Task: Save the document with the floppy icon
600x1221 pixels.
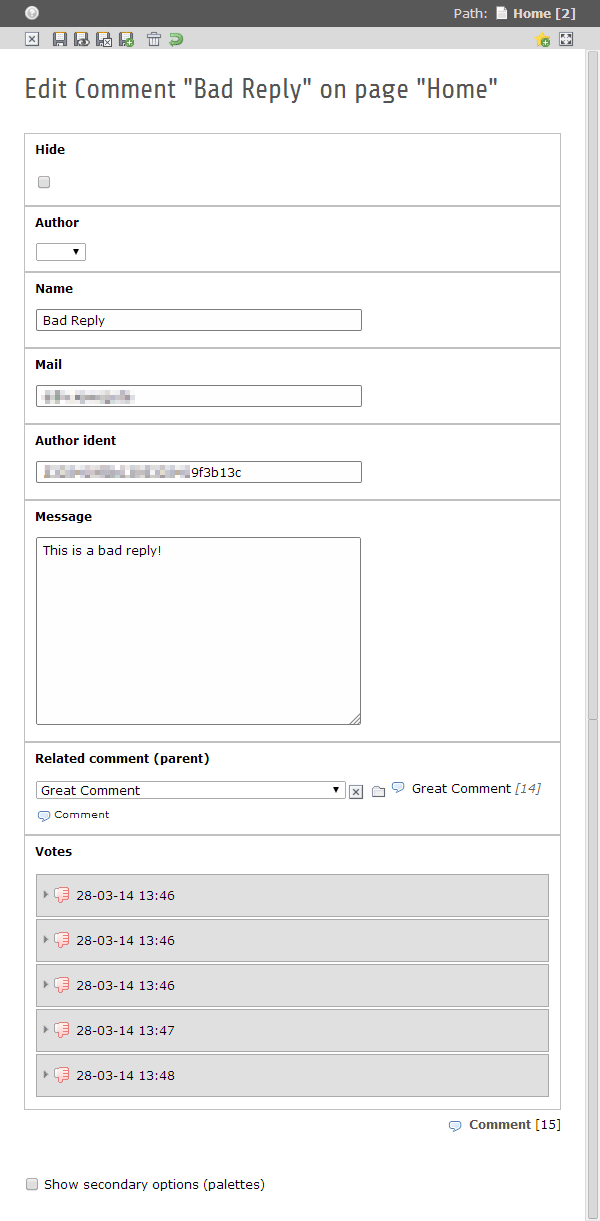Action: 60,39
